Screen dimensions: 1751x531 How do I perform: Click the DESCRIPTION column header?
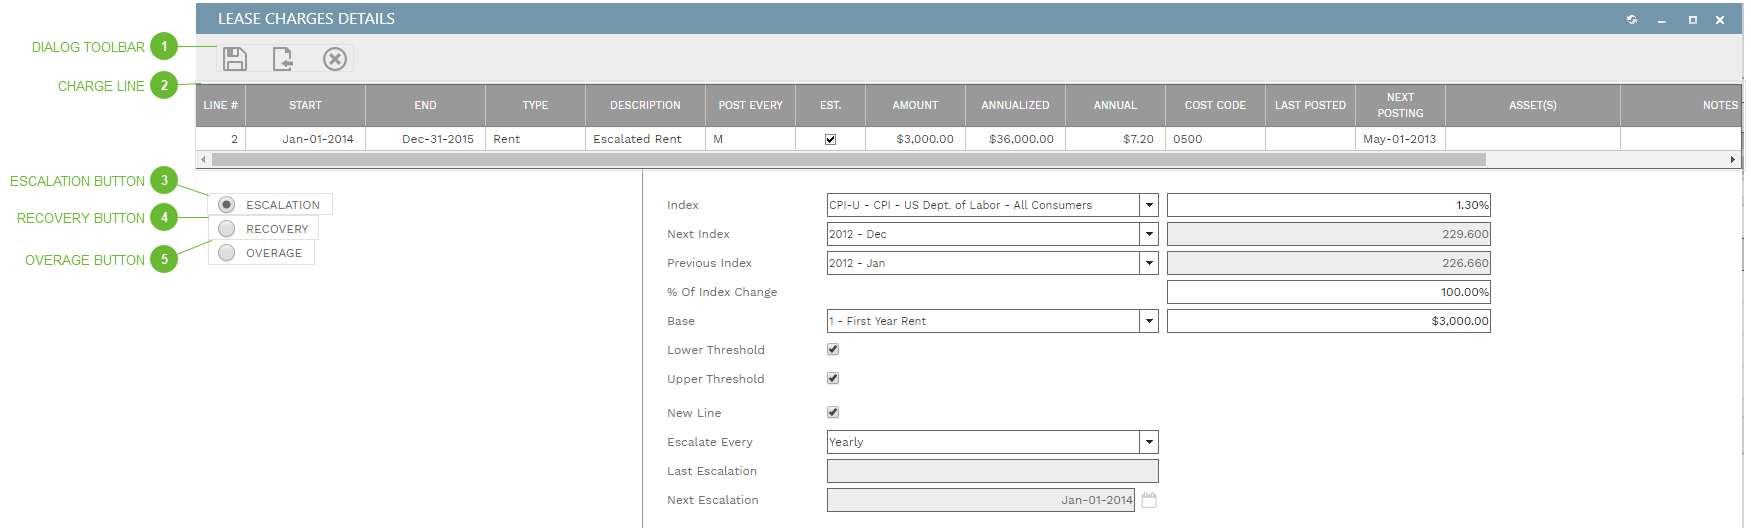coord(645,105)
